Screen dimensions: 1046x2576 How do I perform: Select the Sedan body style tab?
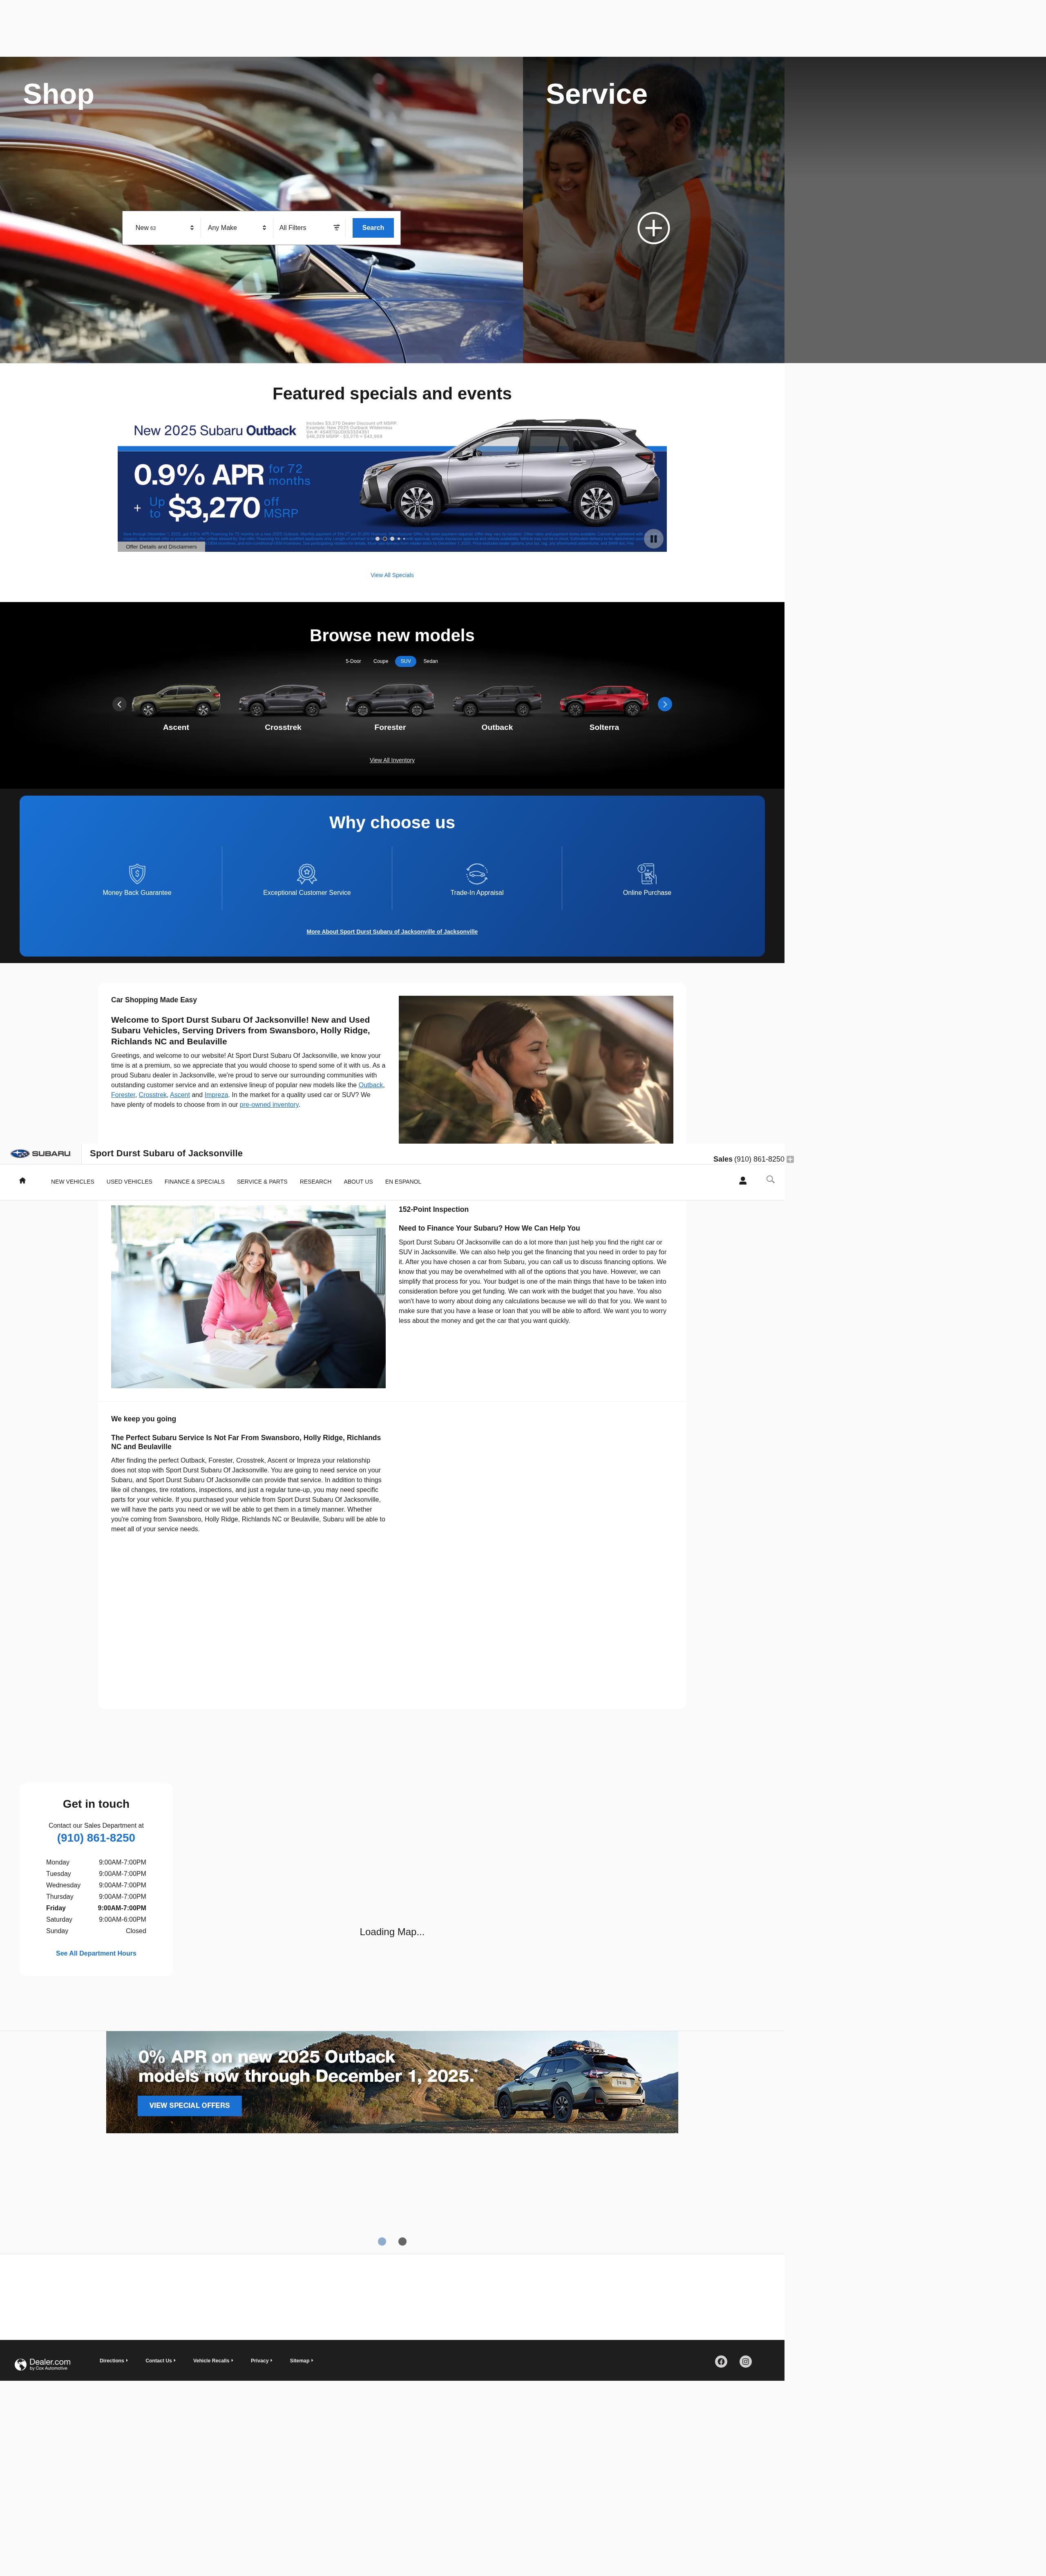430,661
